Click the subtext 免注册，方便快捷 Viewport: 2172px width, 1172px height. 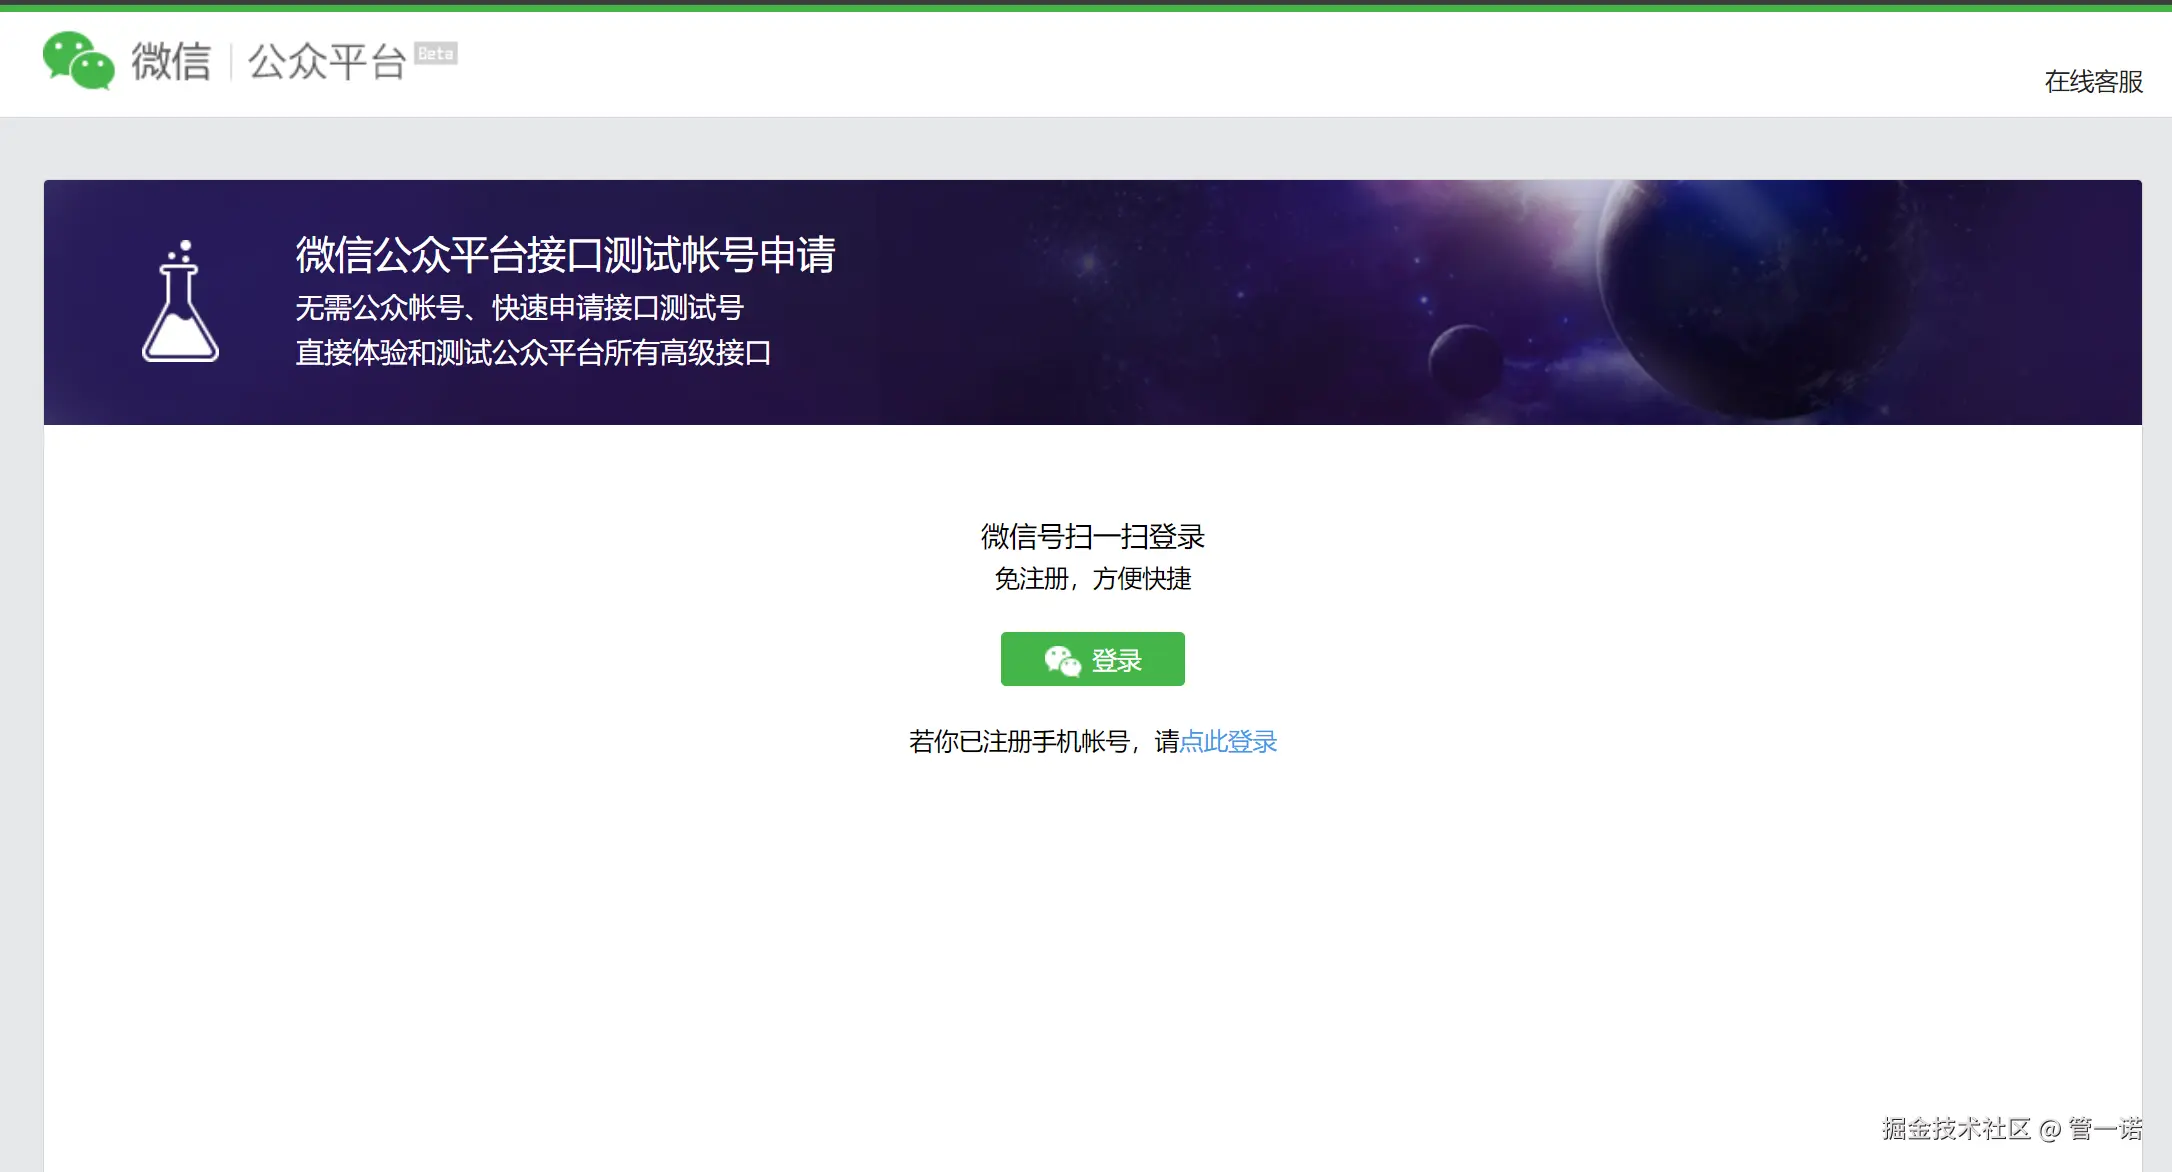[x=1092, y=578]
